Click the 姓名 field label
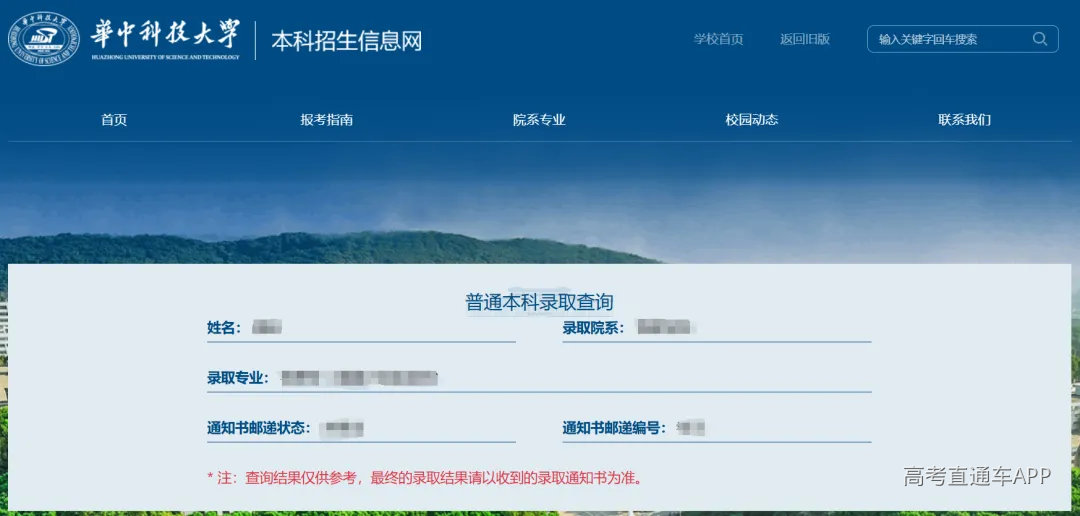 [x=225, y=328]
